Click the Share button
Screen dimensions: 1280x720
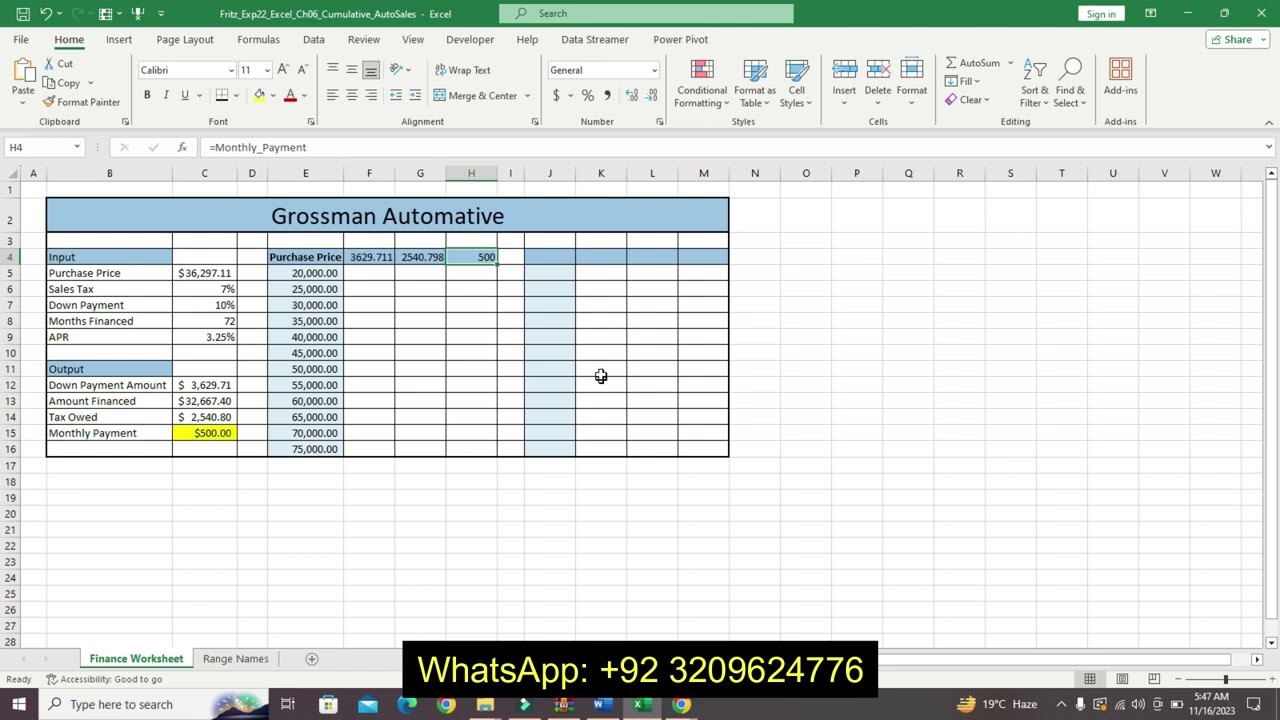pos(1238,39)
